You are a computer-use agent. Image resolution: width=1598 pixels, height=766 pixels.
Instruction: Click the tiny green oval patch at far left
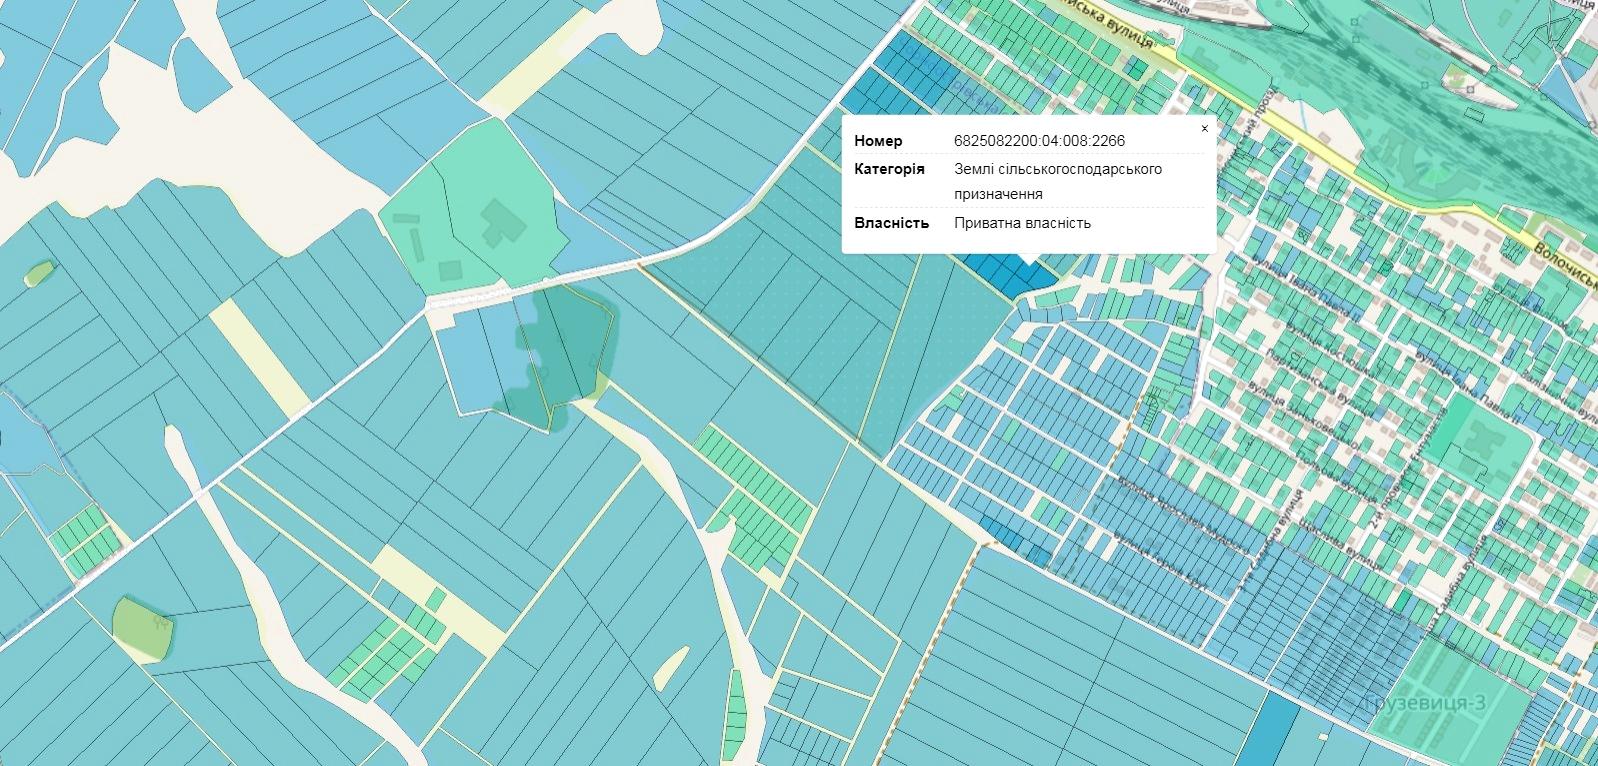[x=38, y=273]
